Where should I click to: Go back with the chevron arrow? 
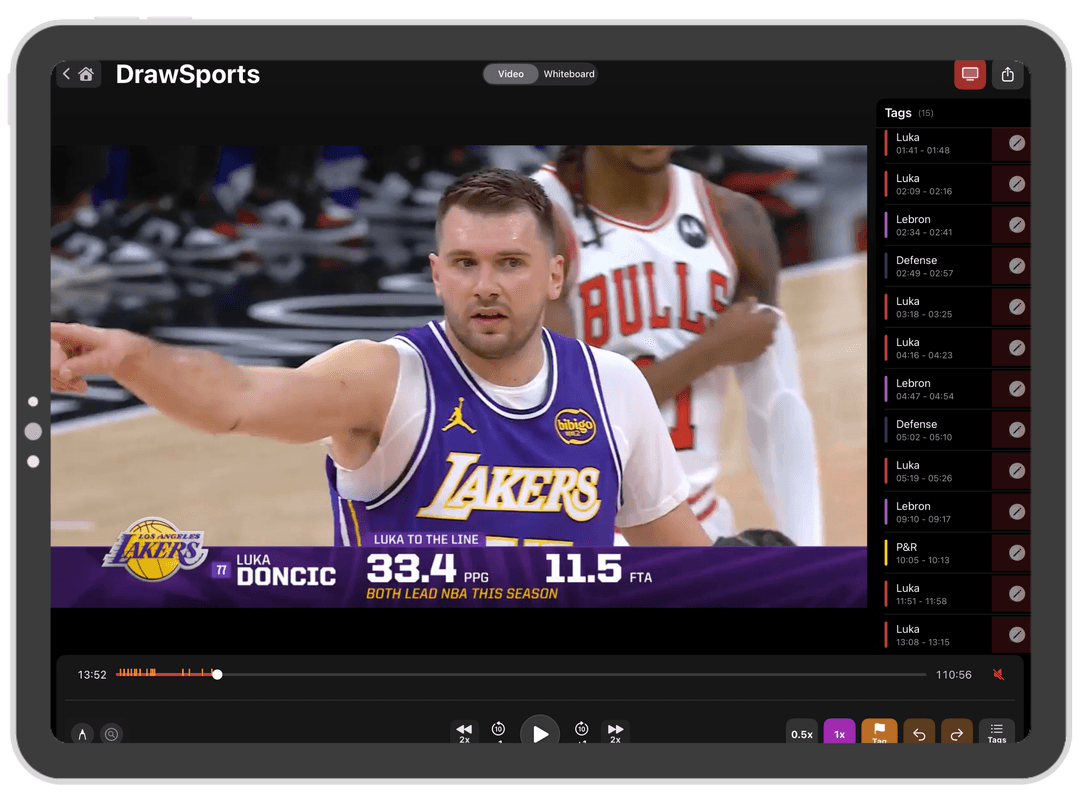pyautogui.click(x=66, y=73)
